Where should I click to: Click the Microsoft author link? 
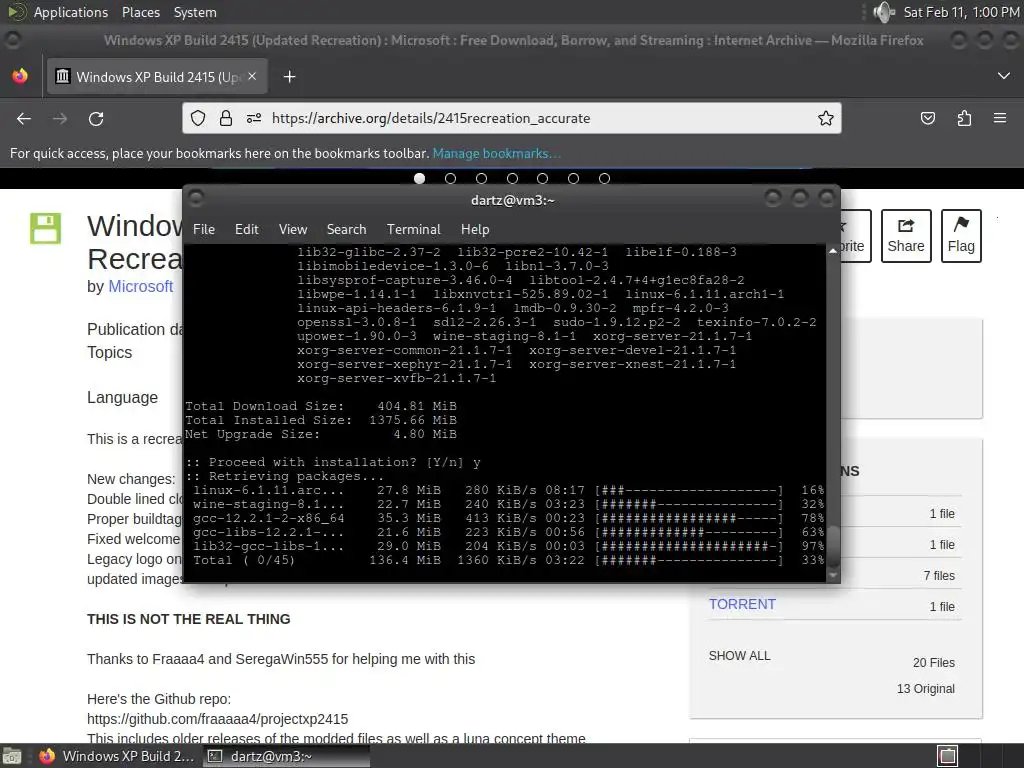[140, 287]
